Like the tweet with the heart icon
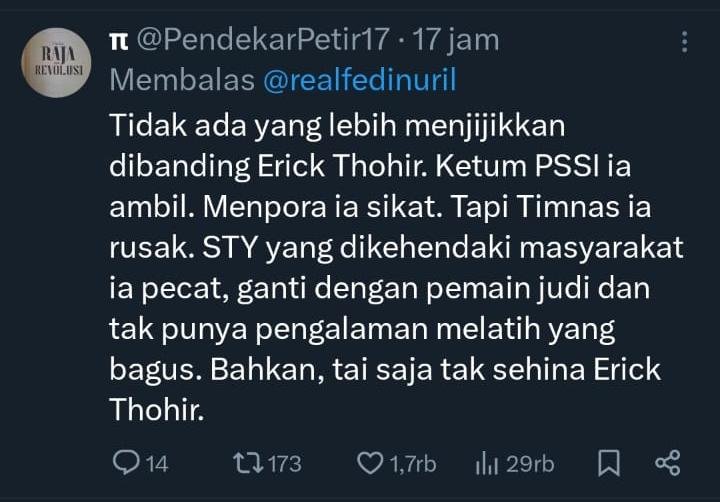Viewport: 720px width, 502px height. (371, 463)
